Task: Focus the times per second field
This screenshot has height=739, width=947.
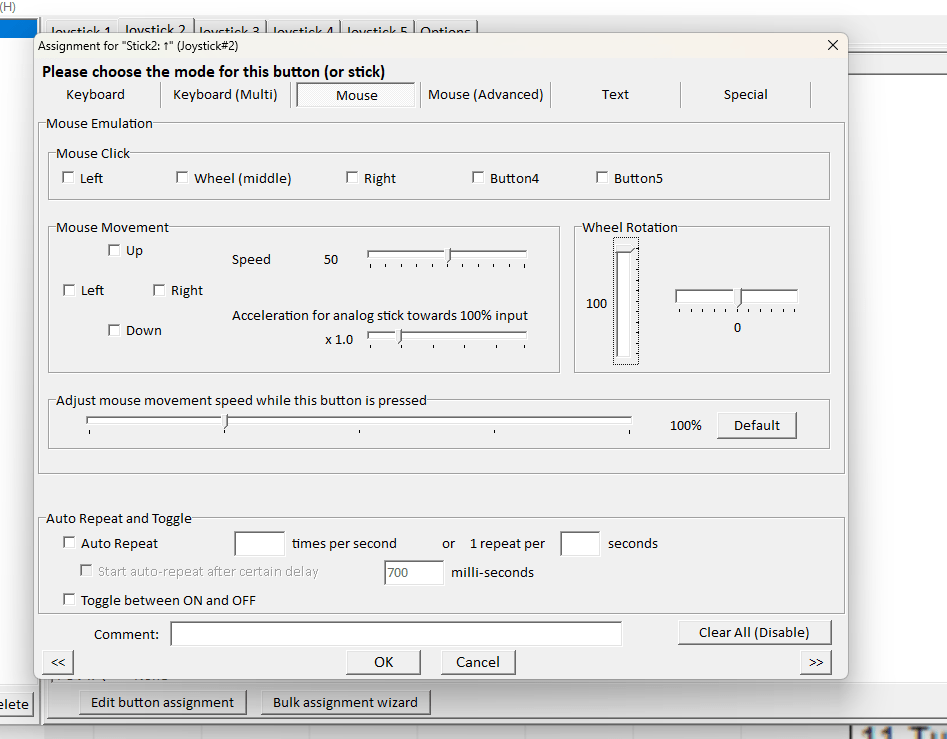Action: pos(260,543)
